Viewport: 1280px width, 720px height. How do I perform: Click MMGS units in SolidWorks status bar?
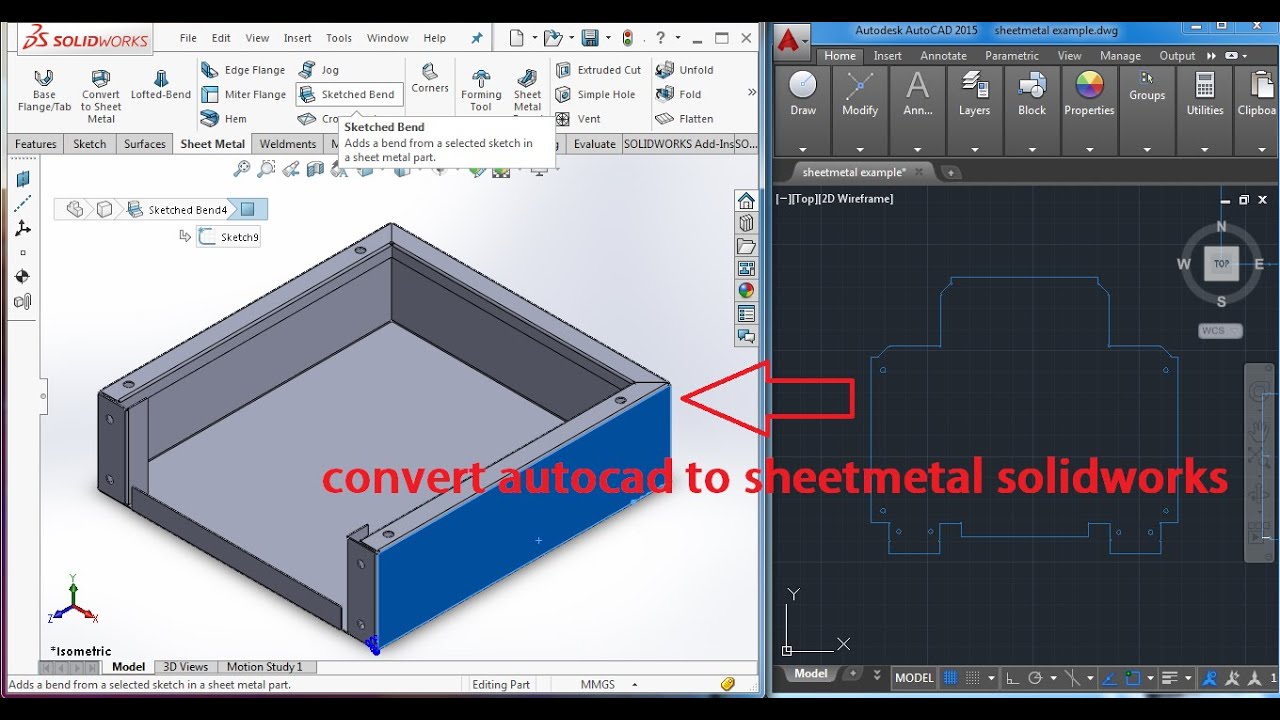pos(598,685)
